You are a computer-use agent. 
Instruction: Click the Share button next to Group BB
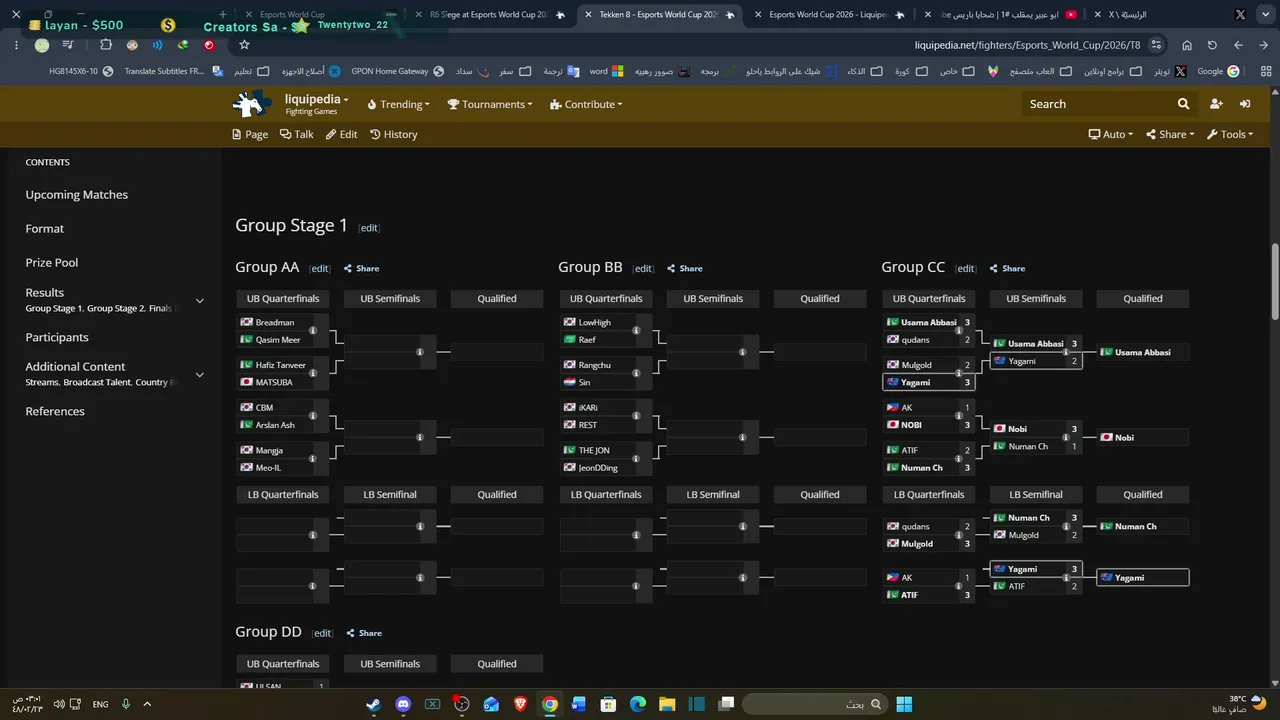tap(685, 269)
